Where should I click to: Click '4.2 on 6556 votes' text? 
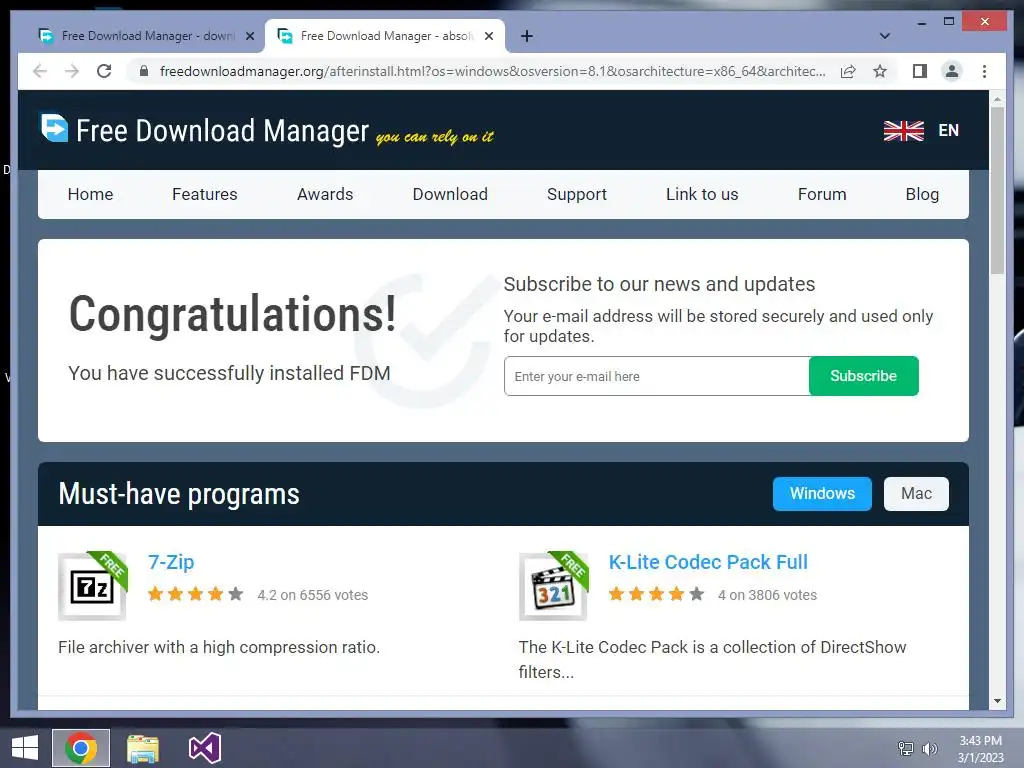[x=313, y=595]
